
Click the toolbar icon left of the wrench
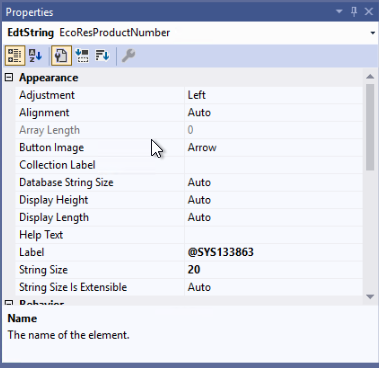point(102,55)
